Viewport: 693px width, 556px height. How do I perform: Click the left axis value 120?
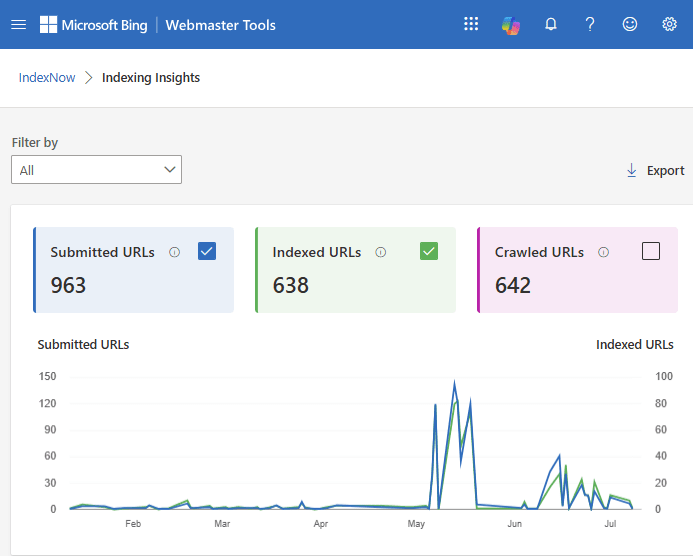[x=47, y=403]
